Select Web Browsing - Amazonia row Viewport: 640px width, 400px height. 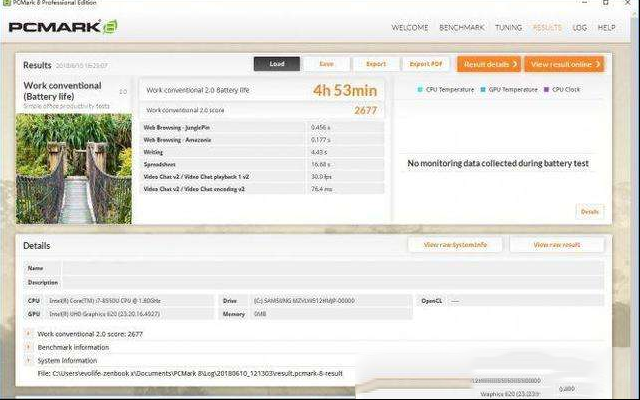262,140
